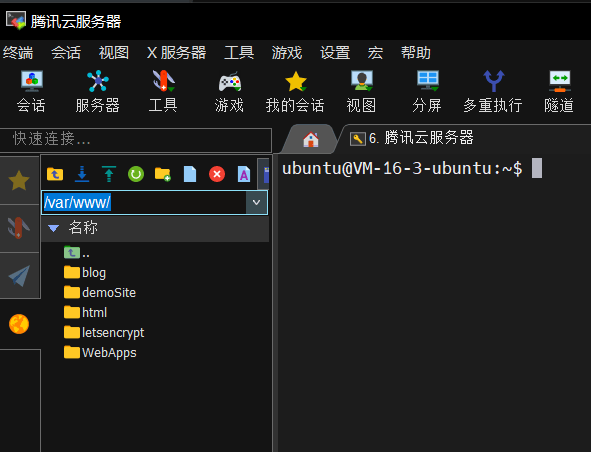591x452 pixels.
Task: Open the star sessions sidebar tab
Action: (19, 180)
